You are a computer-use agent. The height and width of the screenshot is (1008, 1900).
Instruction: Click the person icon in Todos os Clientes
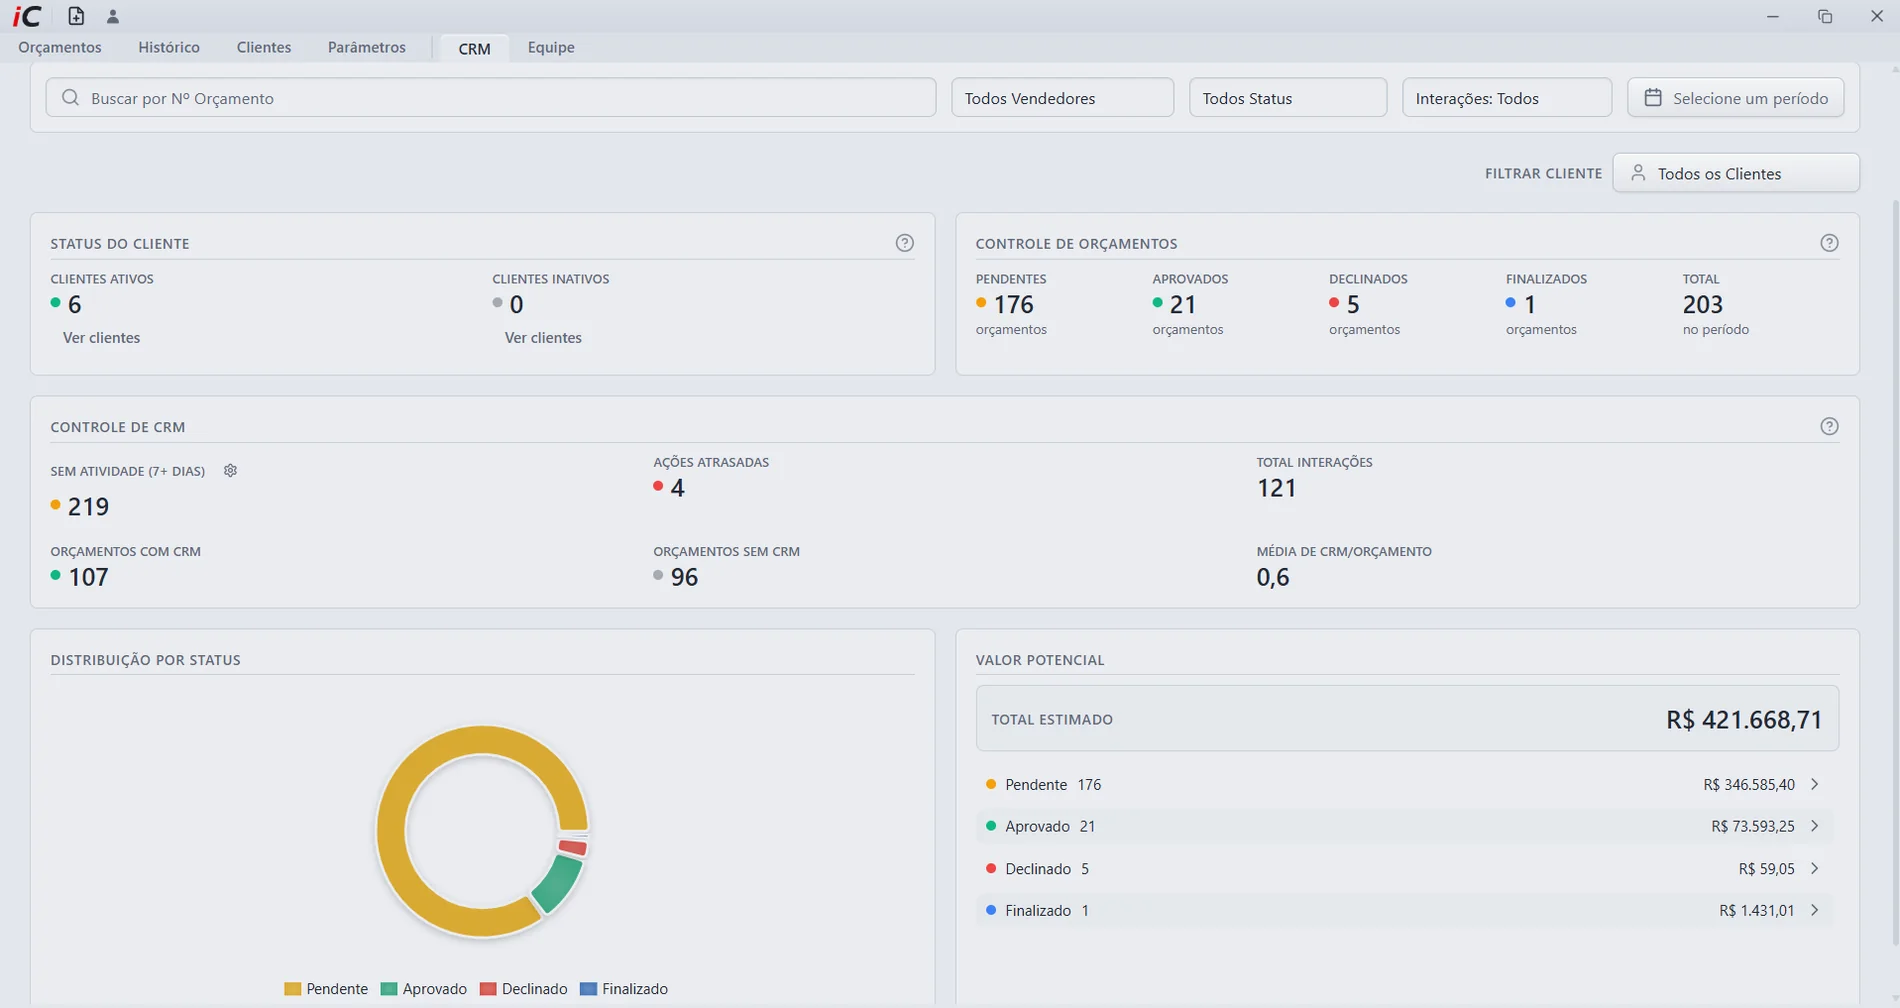(1638, 173)
